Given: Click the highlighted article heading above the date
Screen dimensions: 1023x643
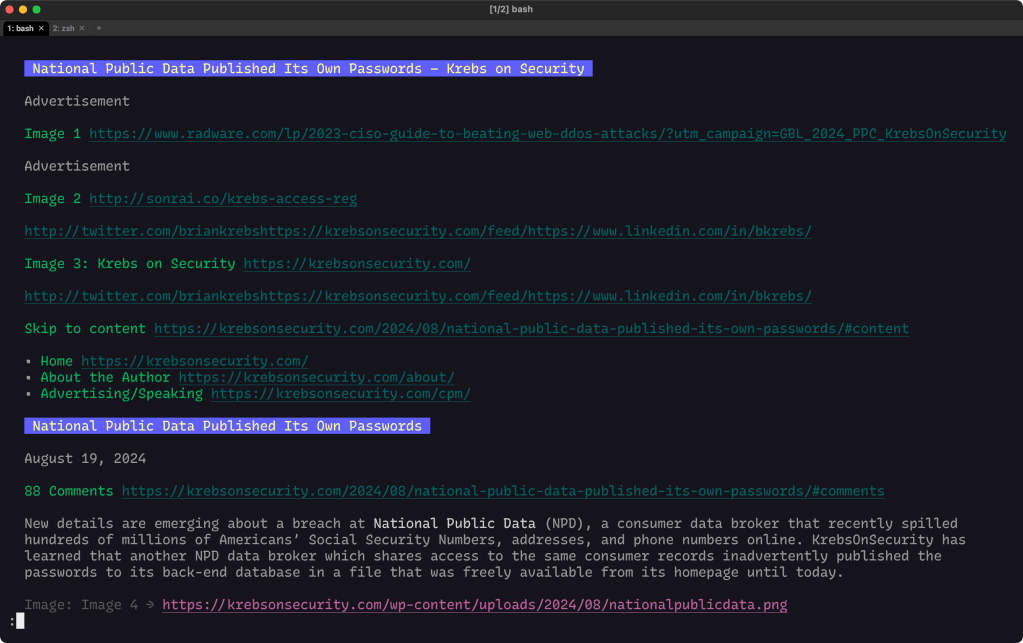Looking at the screenshot, I should tap(227, 426).
